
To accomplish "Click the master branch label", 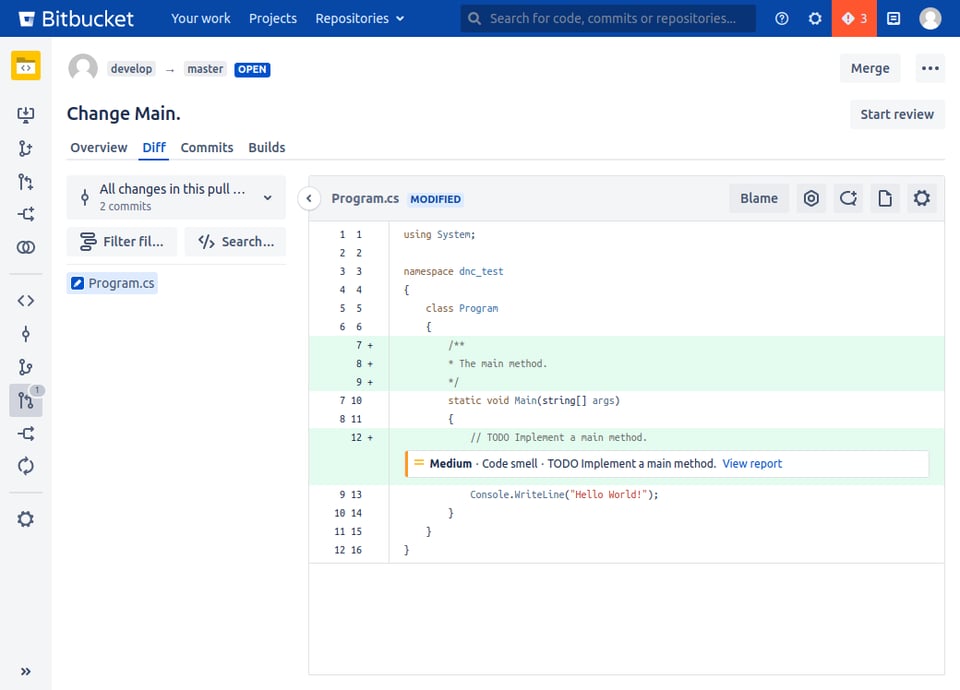I will click(205, 69).
